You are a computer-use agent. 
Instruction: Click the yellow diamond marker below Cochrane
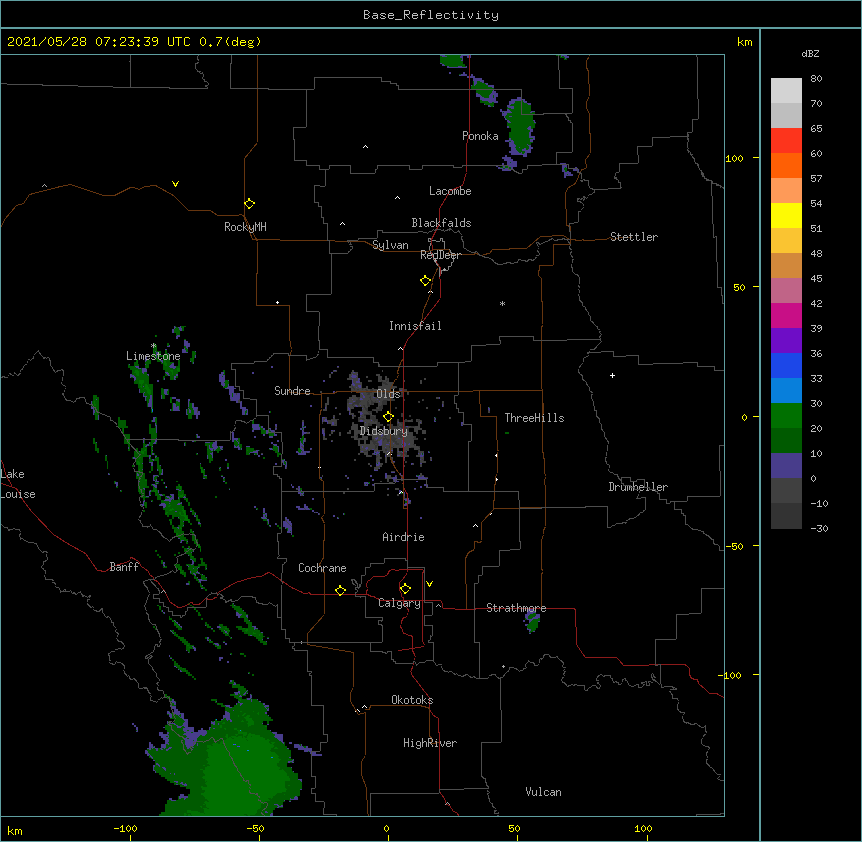click(x=340, y=590)
